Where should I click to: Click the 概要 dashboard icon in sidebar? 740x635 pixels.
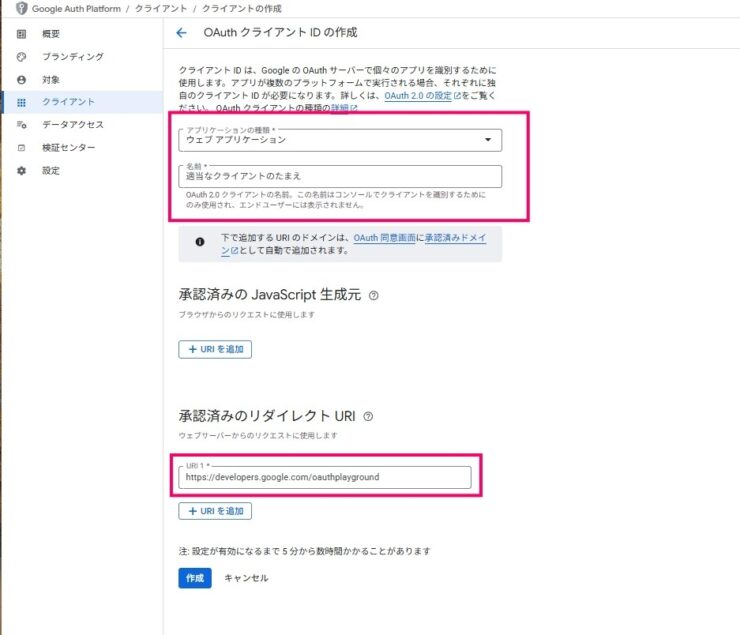tap(21, 34)
